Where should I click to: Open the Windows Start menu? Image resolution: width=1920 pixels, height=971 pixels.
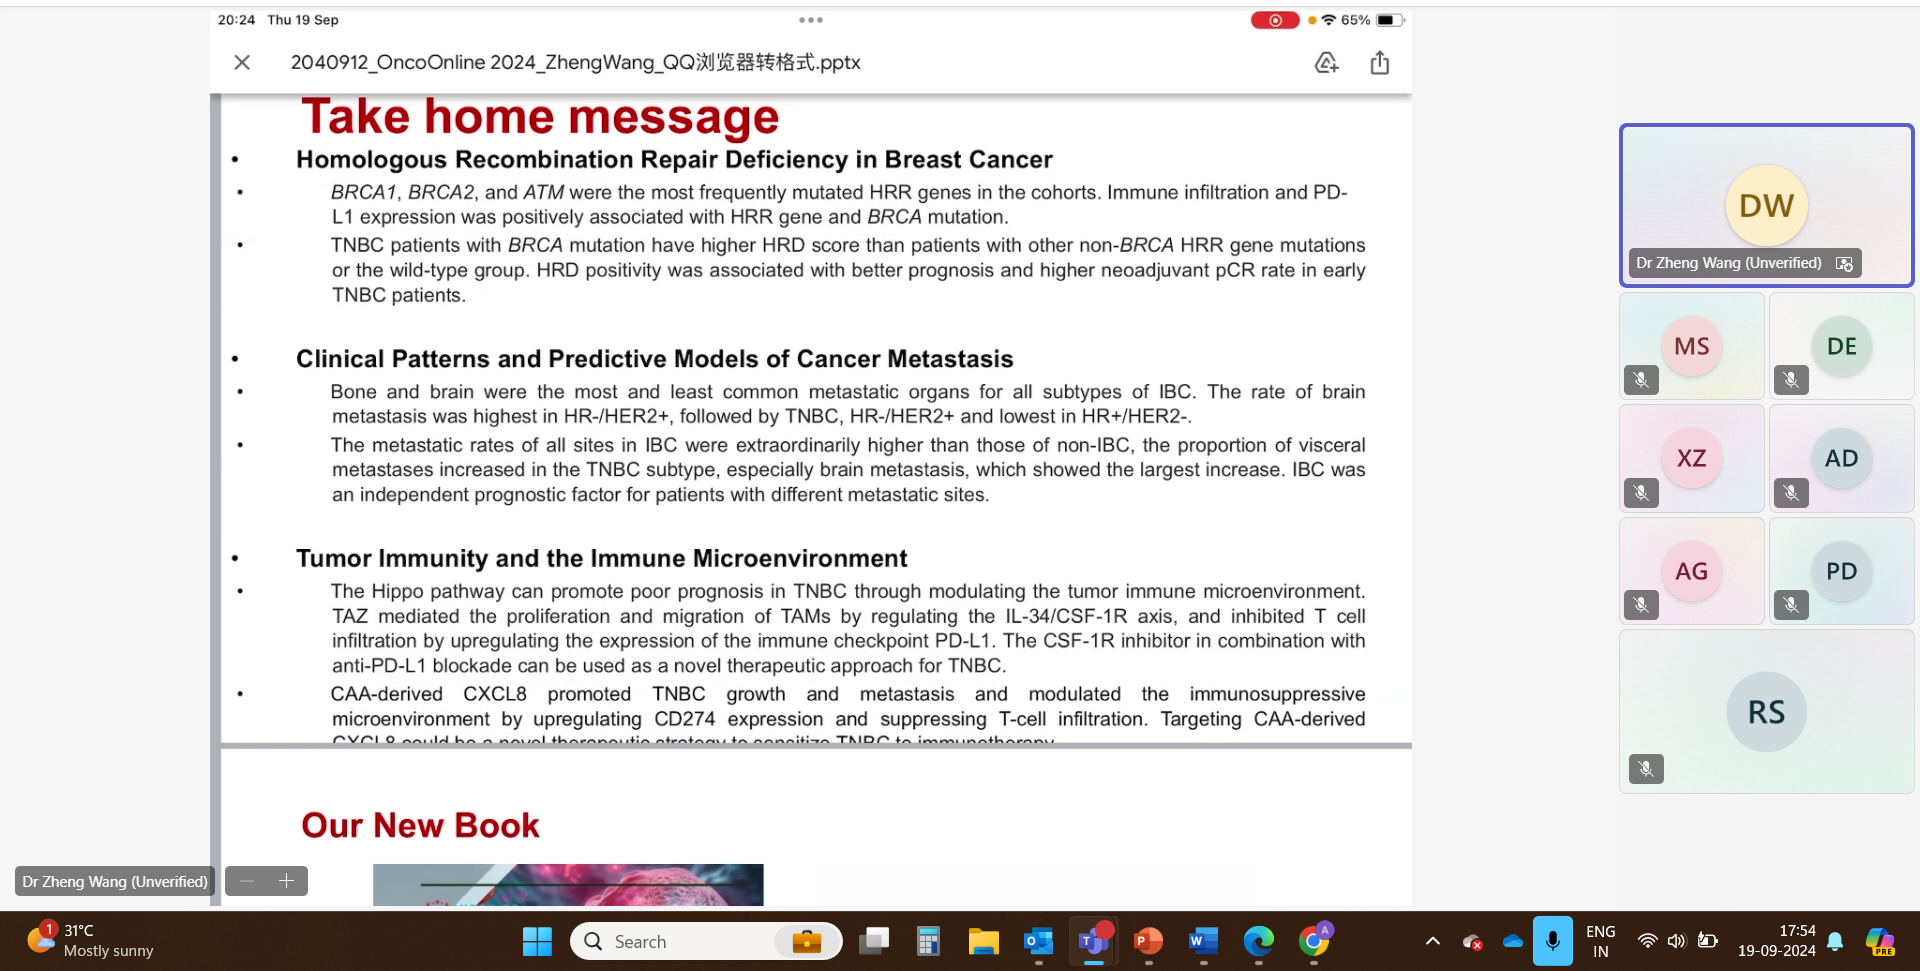point(537,941)
